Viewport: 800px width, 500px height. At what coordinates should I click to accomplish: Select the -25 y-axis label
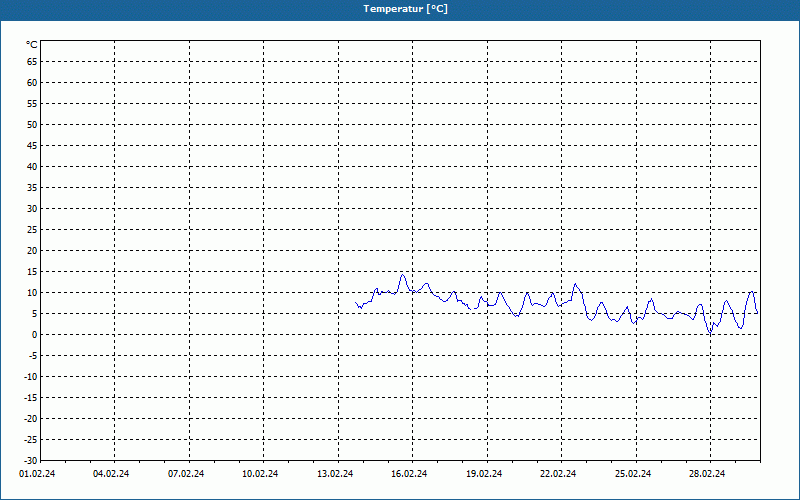tap(31, 440)
